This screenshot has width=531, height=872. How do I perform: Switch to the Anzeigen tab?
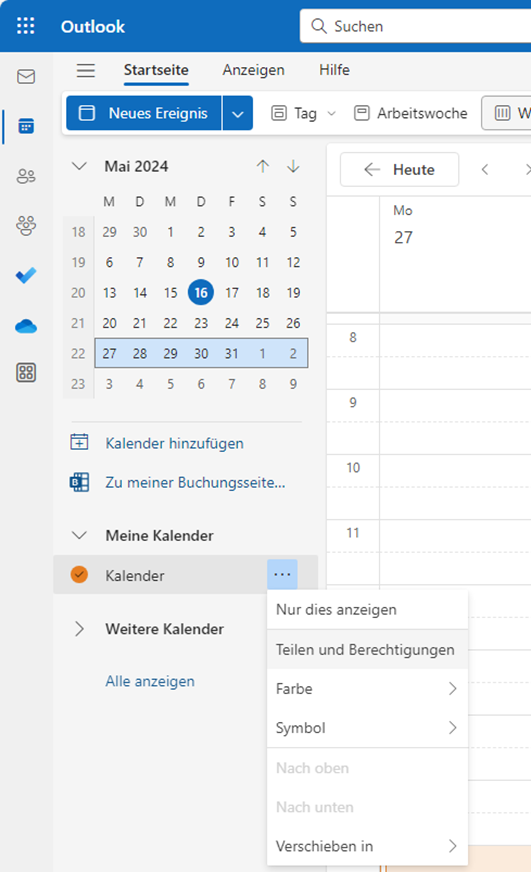[x=254, y=70]
